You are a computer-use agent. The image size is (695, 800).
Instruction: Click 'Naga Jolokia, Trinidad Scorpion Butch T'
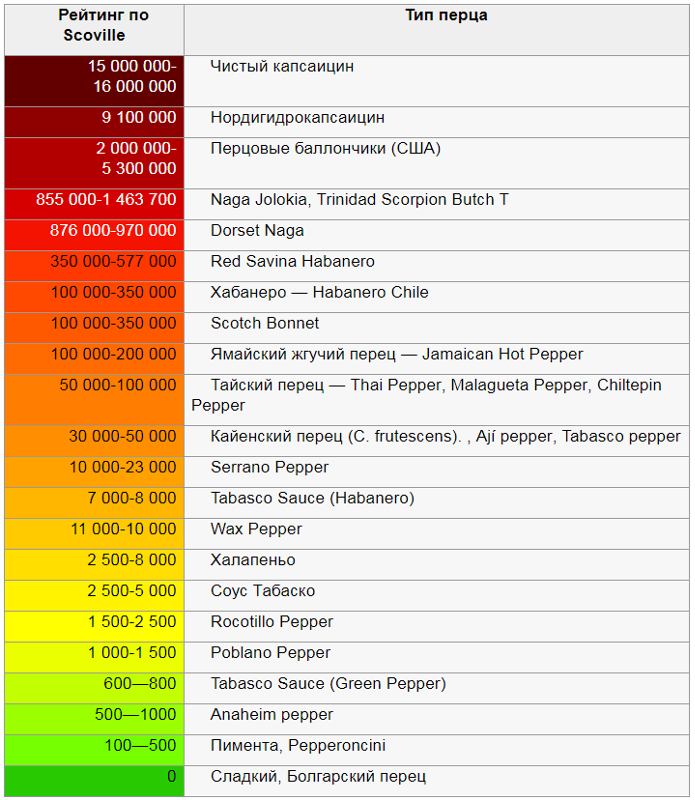(x=360, y=199)
